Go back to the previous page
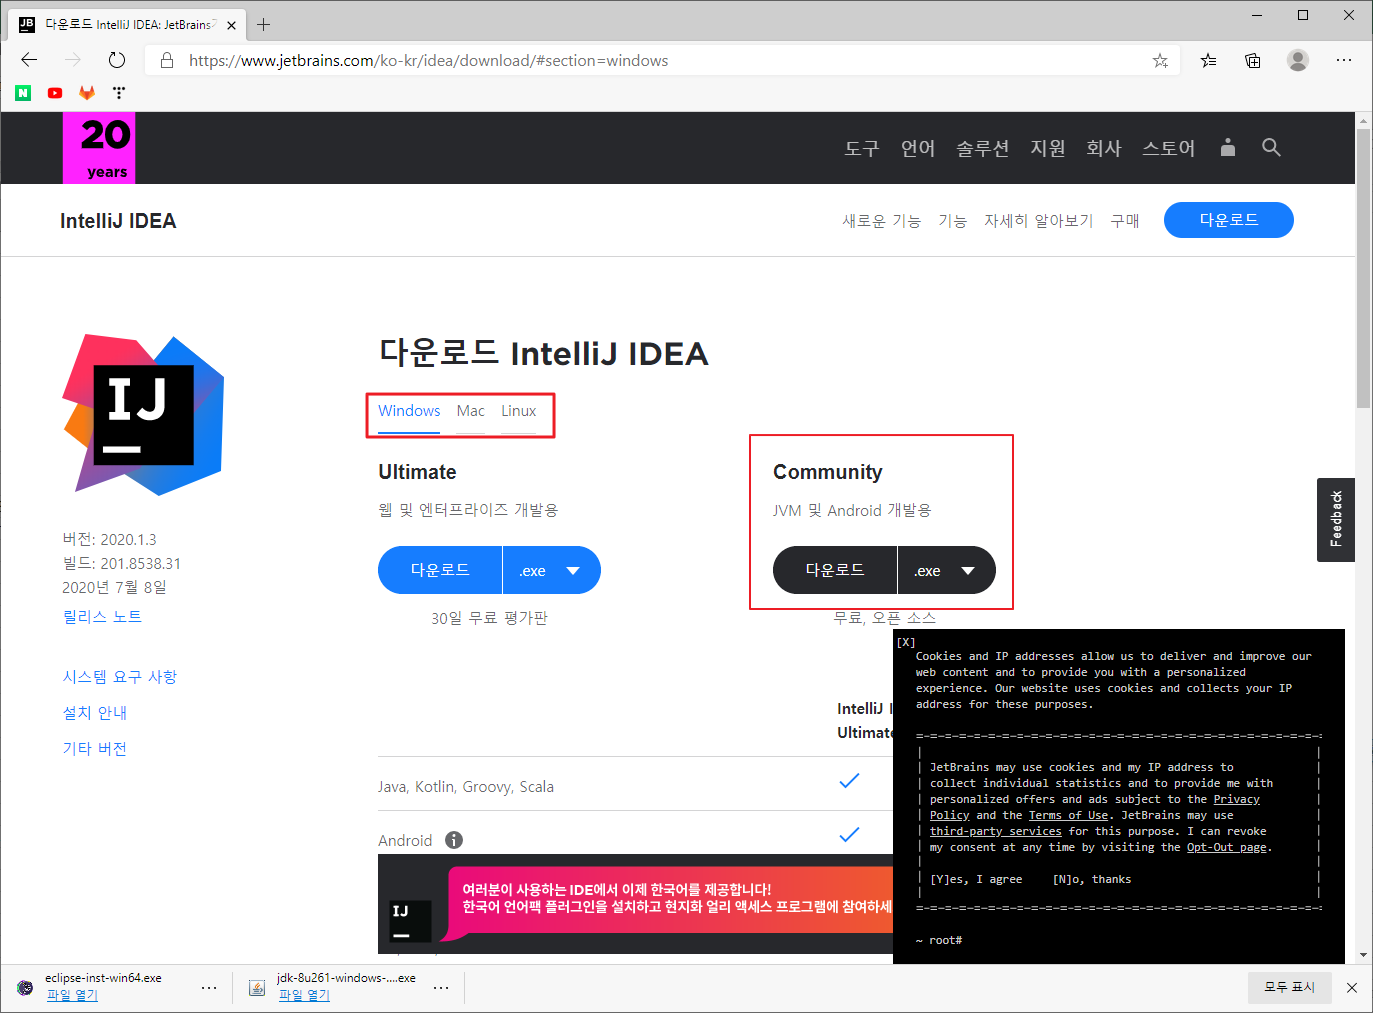The width and height of the screenshot is (1373, 1013). tap(29, 60)
